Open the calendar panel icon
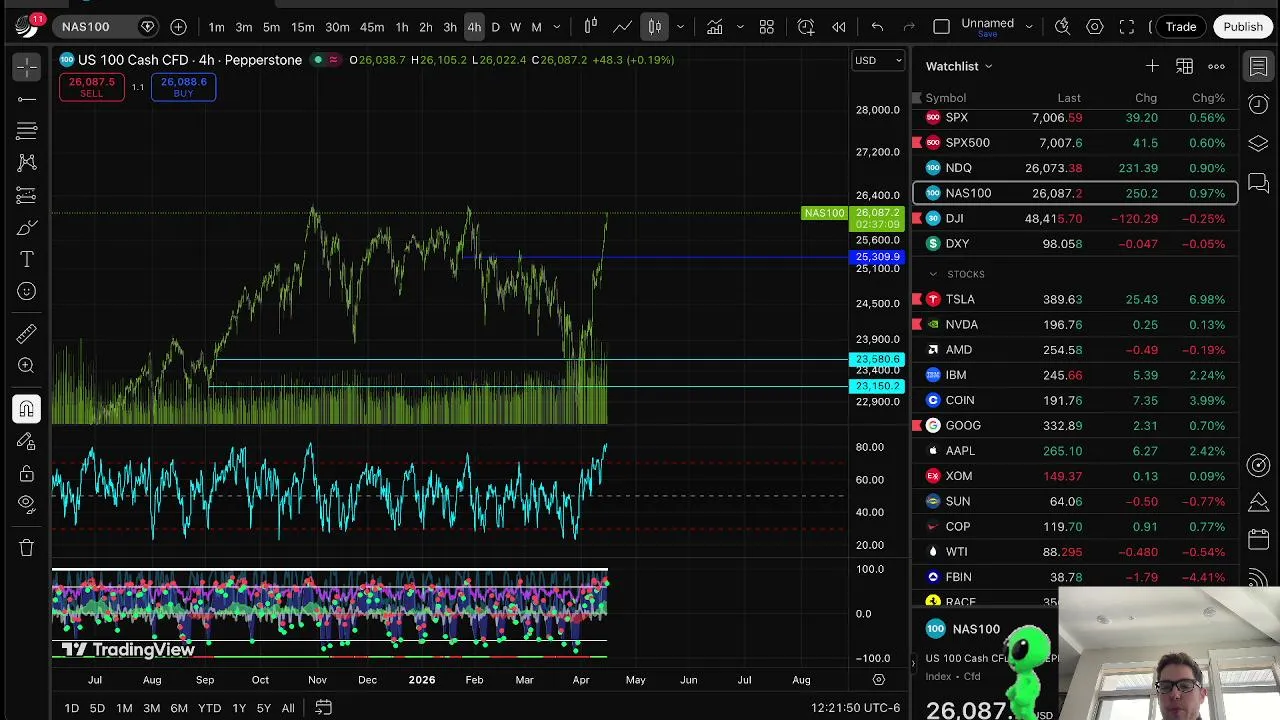 coord(1258,541)
